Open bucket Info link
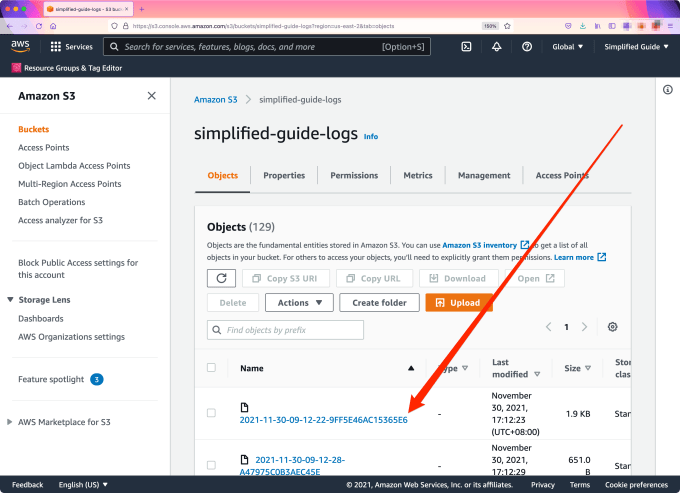Viewport: 680px width, 493px height. click(x=371, y=137)
